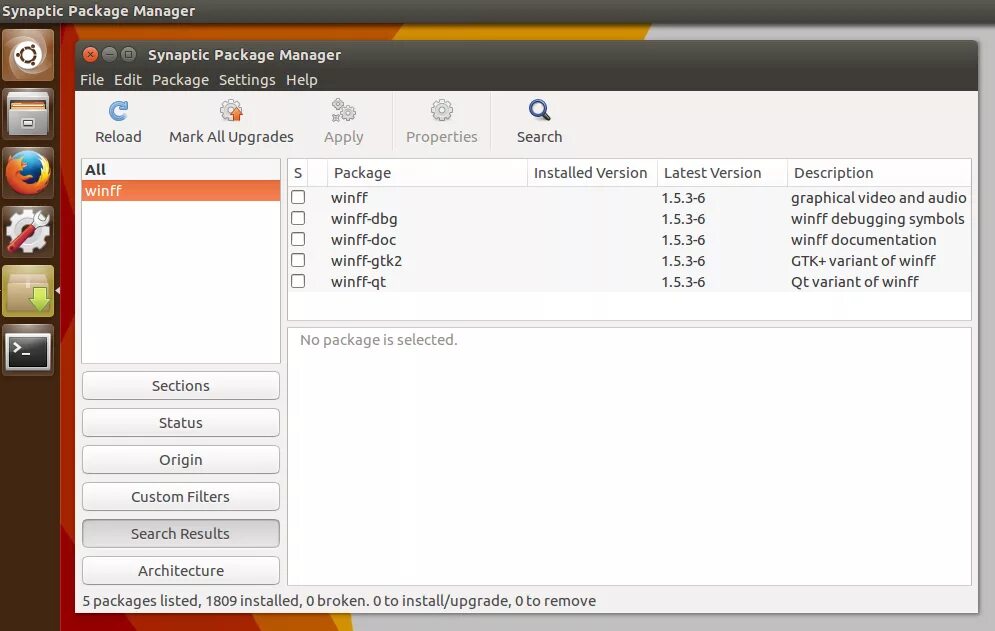Select the winff-dbg package name

[x=364, y=219]
